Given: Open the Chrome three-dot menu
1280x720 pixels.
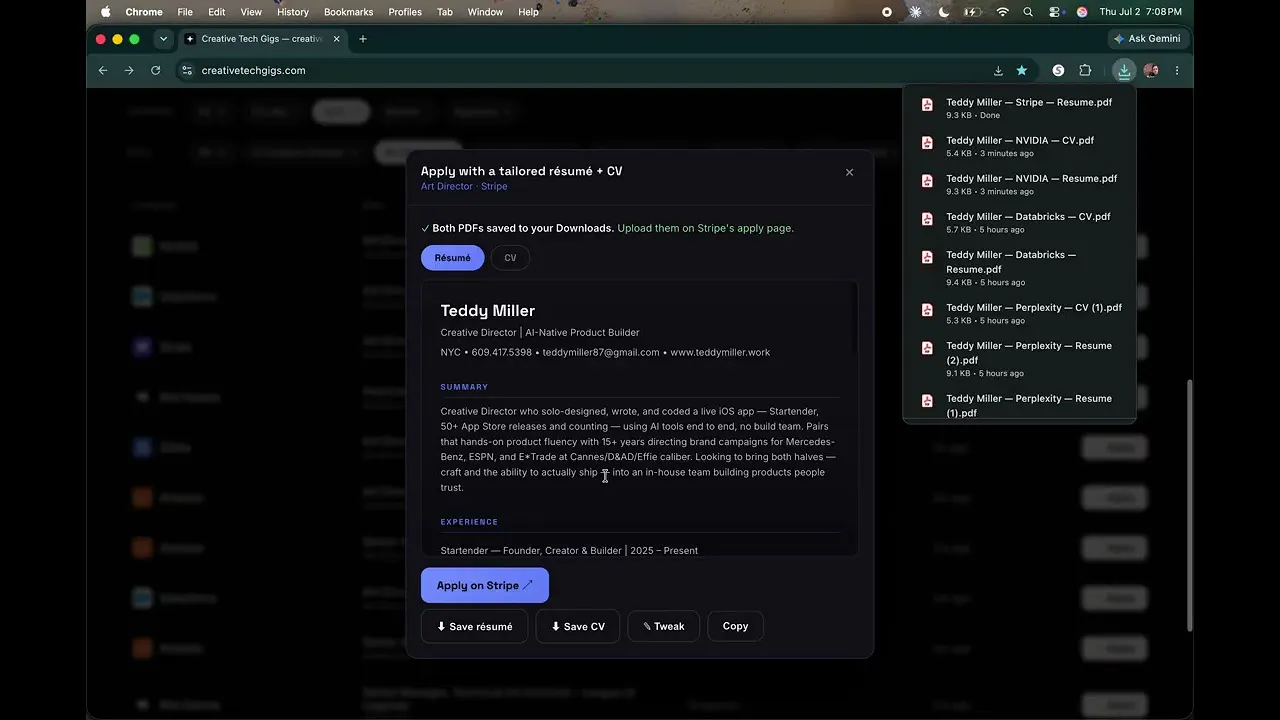Looking at the screenshot, I should (1177, 70).
